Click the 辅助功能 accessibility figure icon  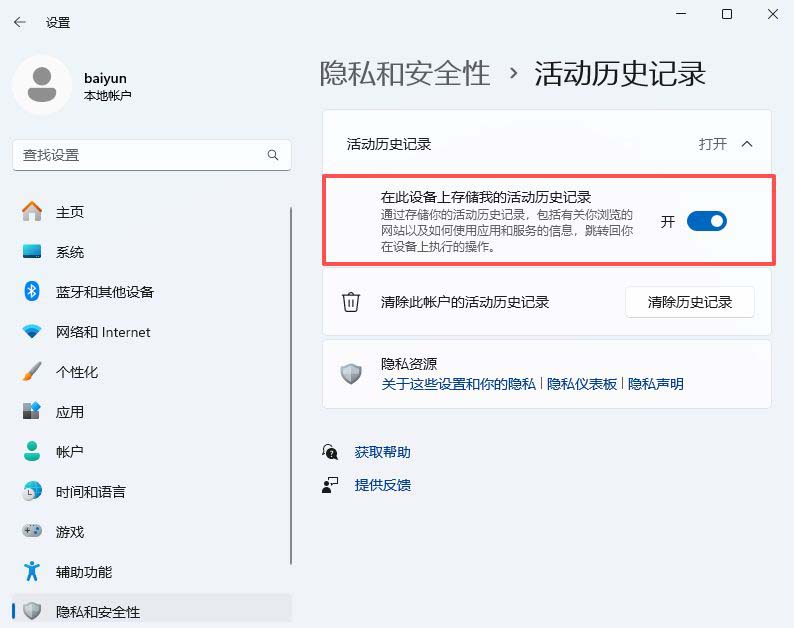pyautogui.click(x=32, y=571)
